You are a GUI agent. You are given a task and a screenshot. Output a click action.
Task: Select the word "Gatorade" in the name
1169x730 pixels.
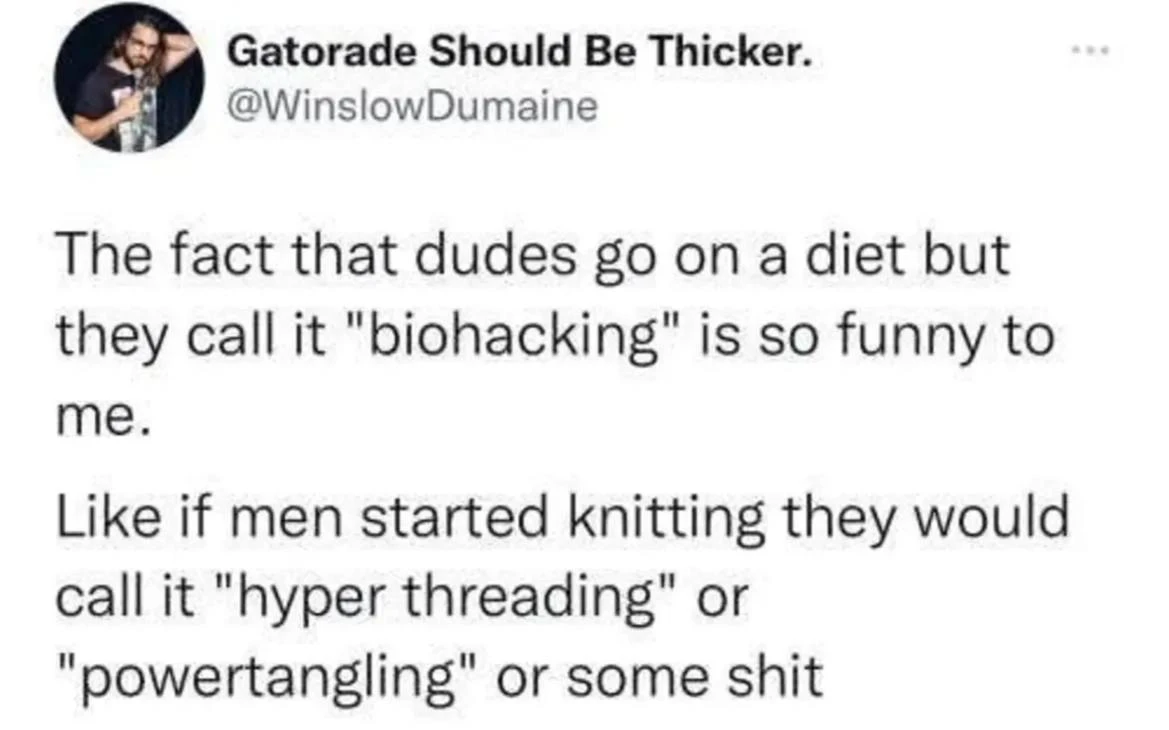tap(323, 51)
